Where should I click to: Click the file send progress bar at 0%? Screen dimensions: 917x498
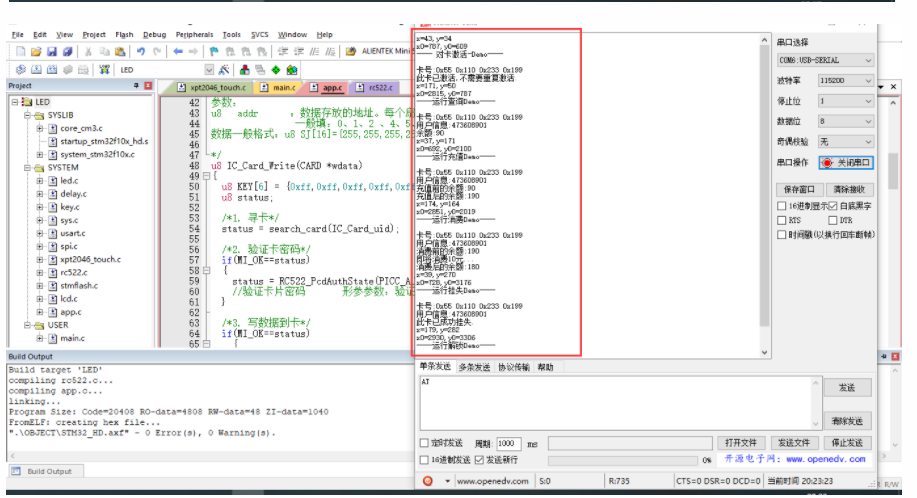click(623, 461)
